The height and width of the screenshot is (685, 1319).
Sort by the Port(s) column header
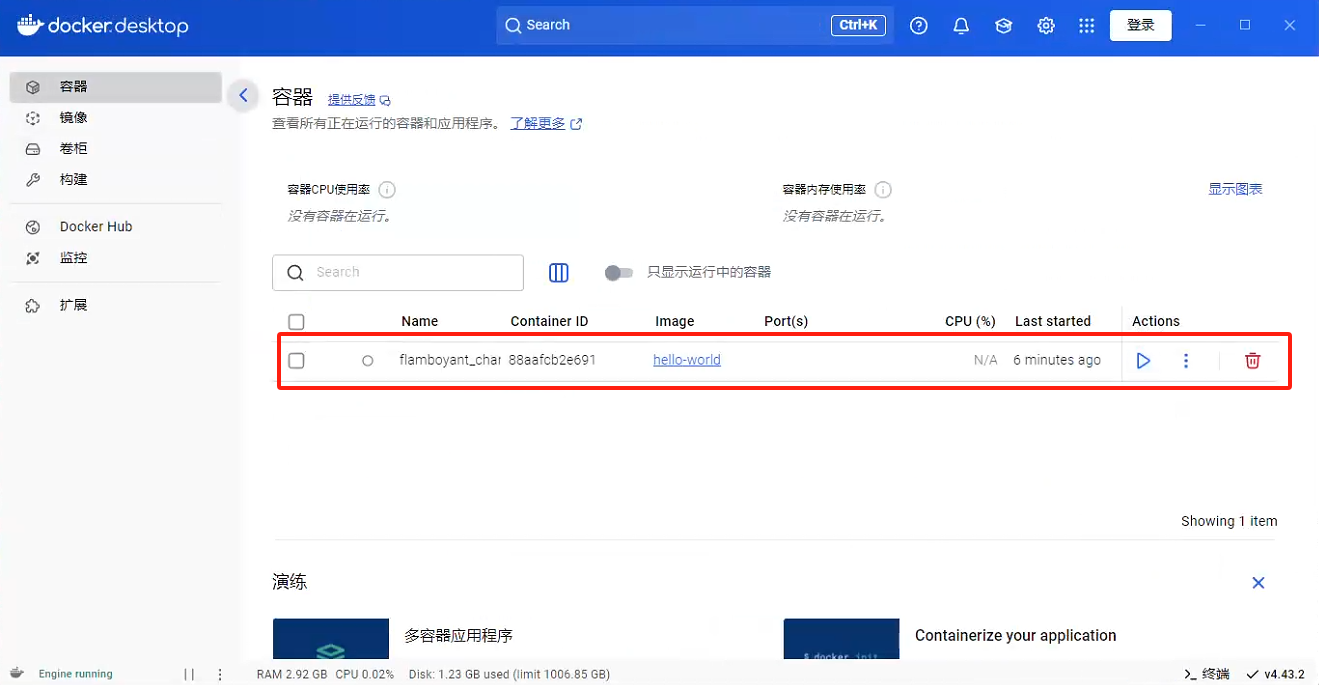(x=786, y=321)
